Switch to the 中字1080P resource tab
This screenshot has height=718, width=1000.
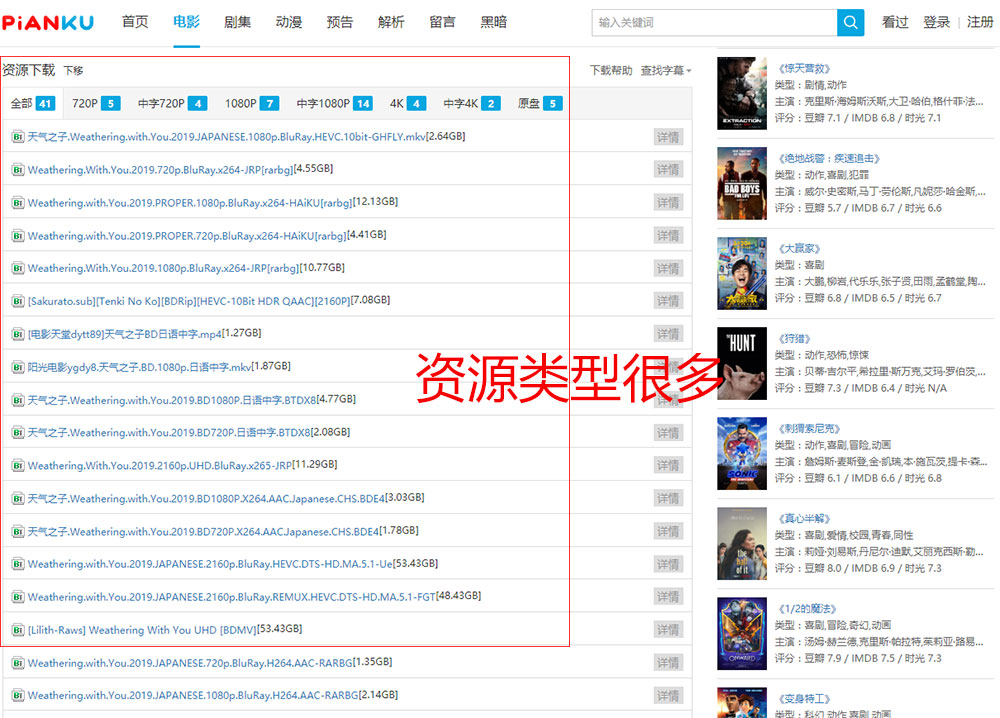pos(334,103)
